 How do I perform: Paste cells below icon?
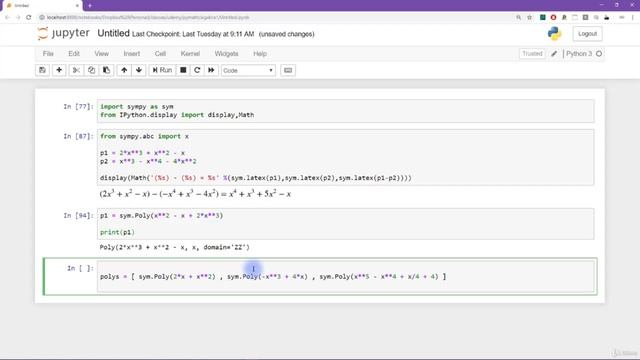pyautogui.click(x=106, y=70)
